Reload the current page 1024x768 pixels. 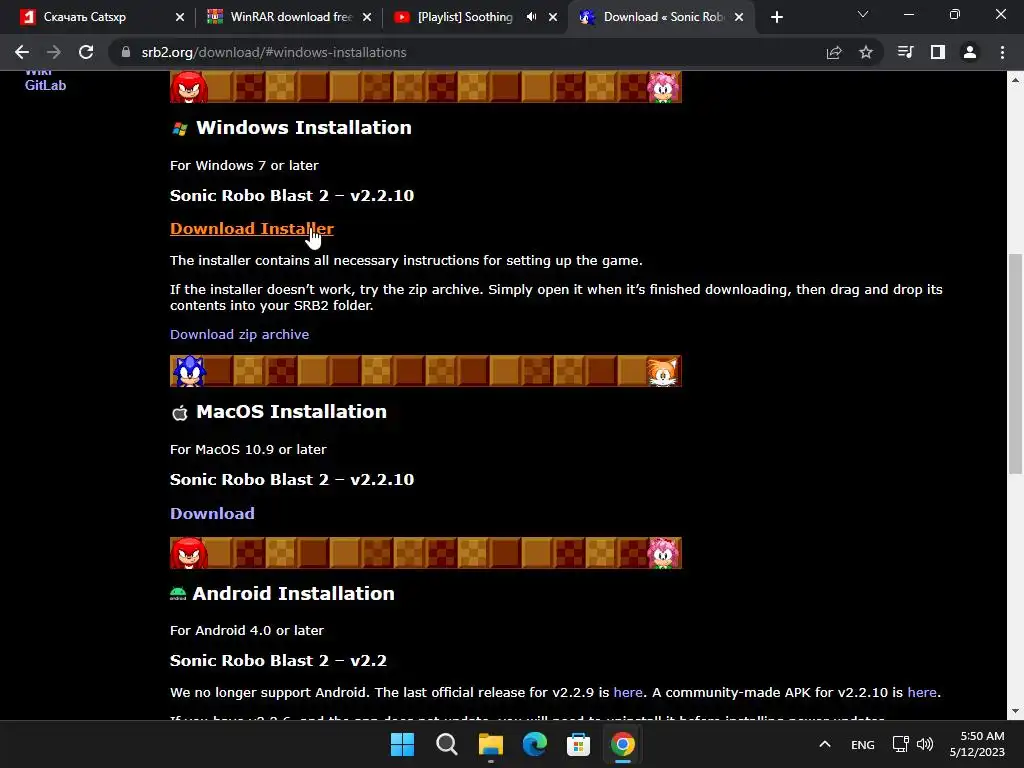[x=86, y=52]
